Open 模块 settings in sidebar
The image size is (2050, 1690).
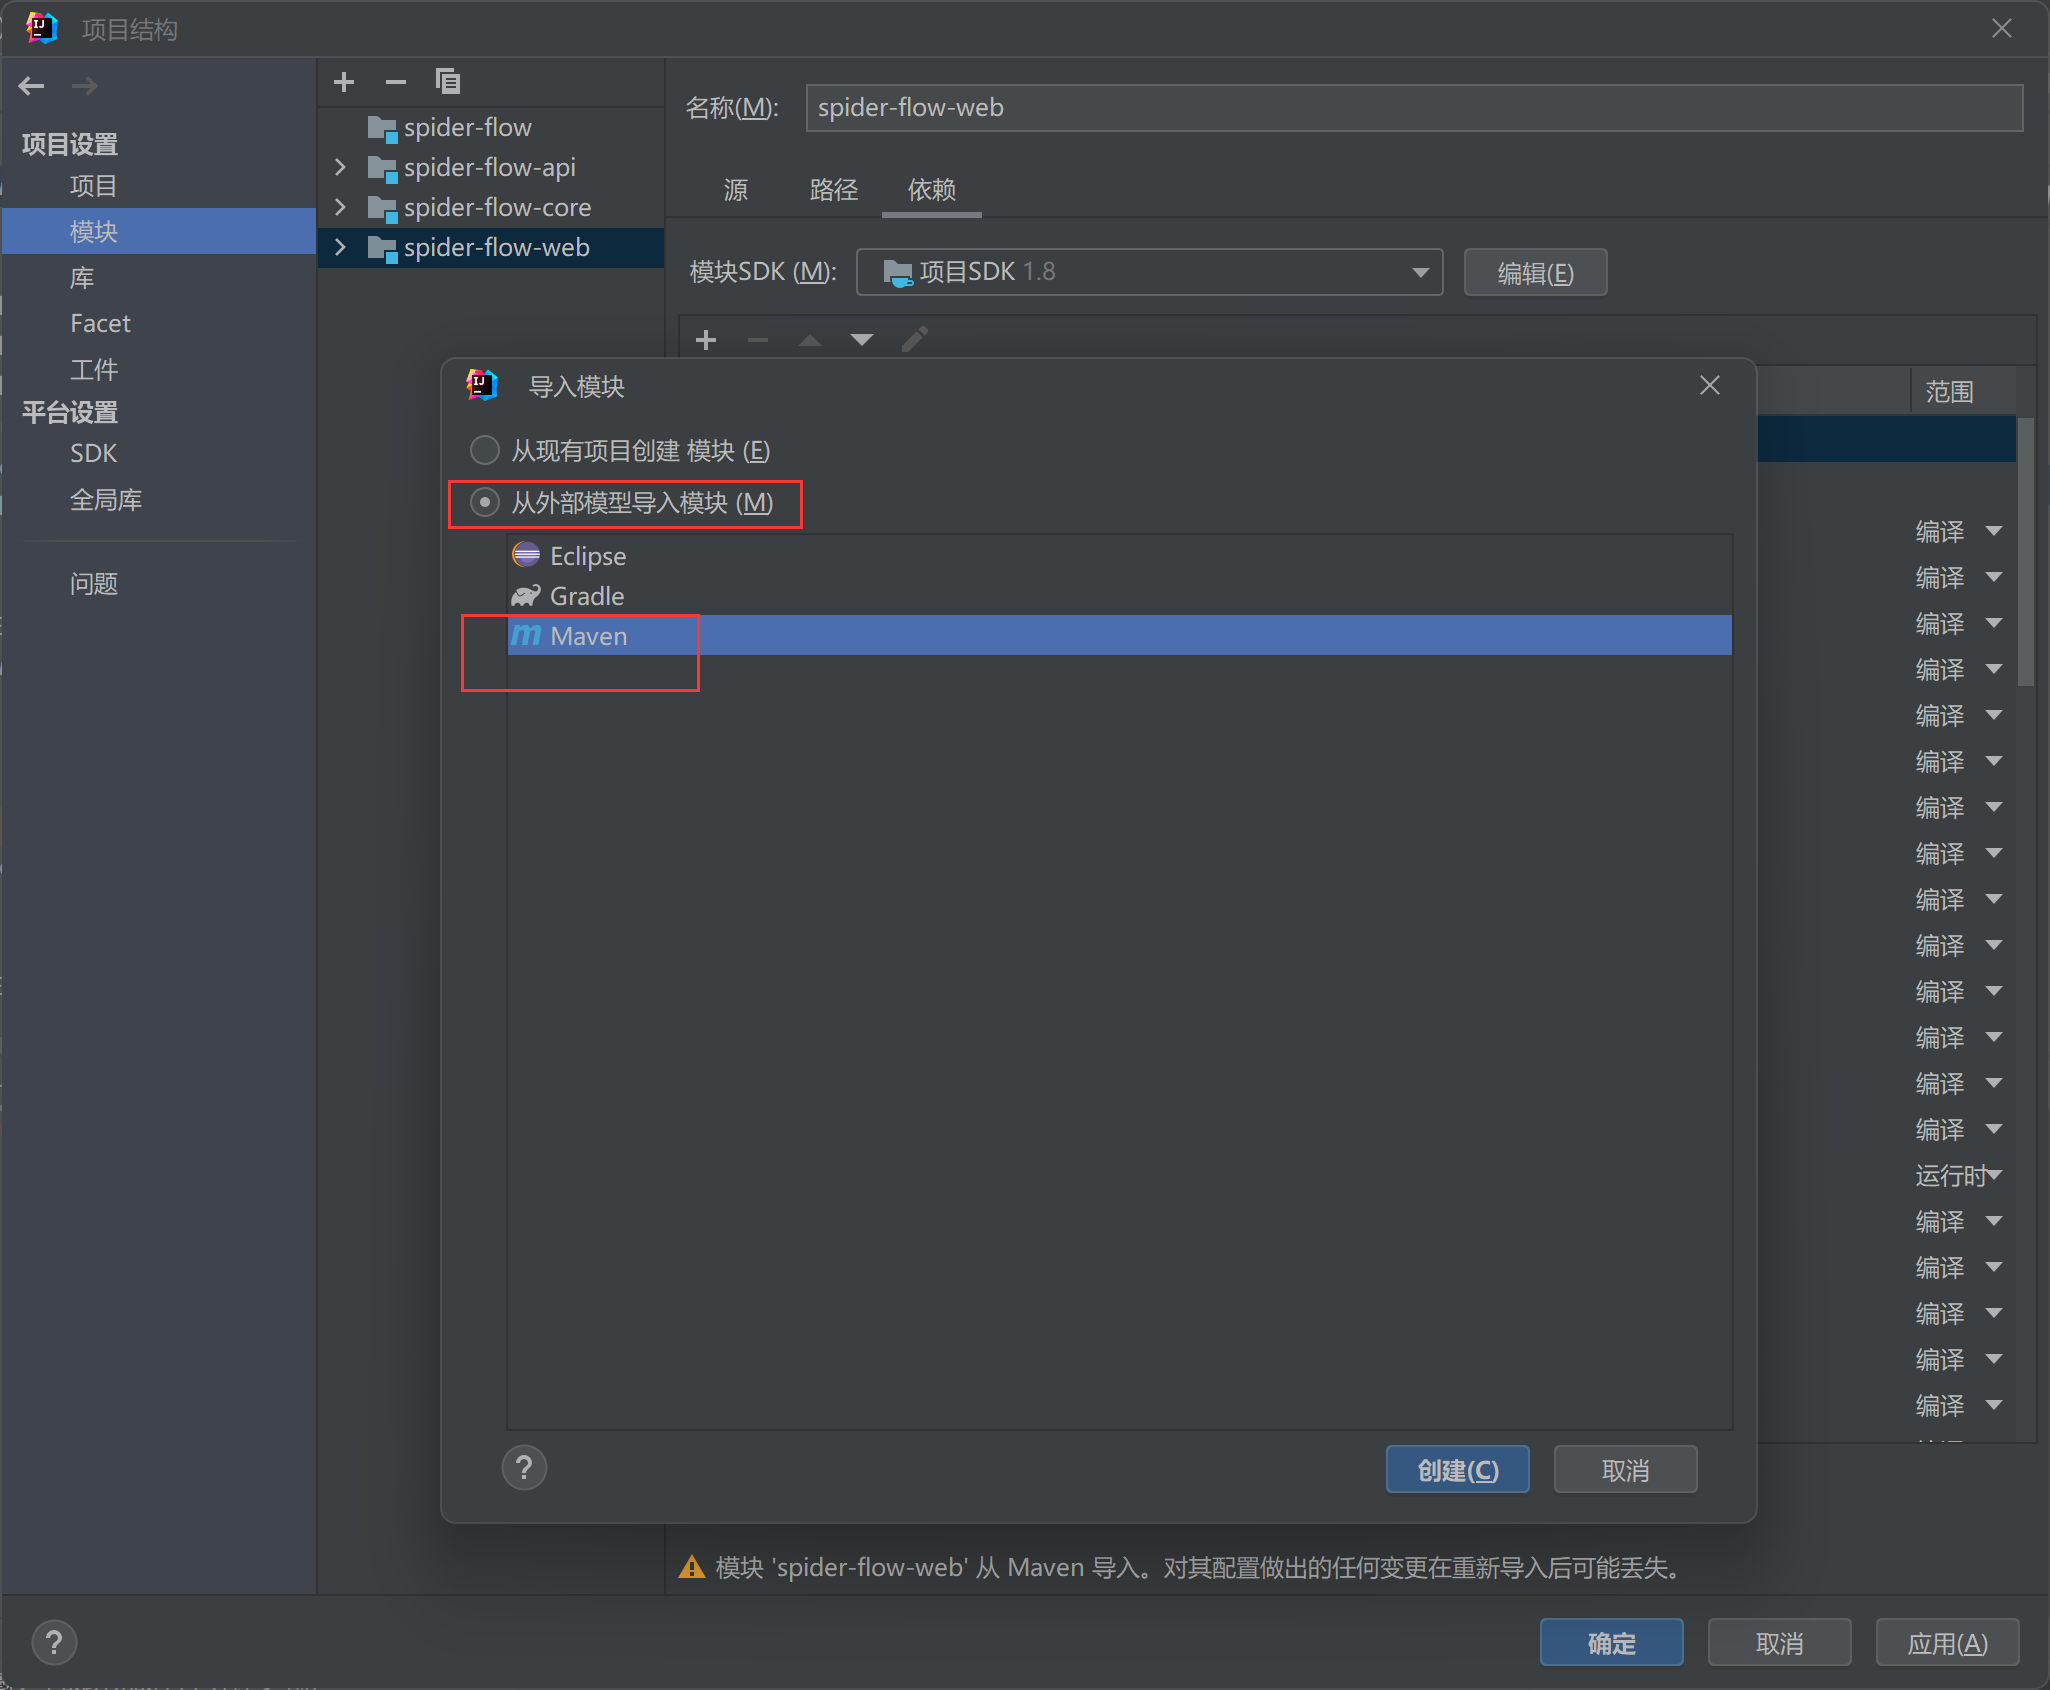160,231
